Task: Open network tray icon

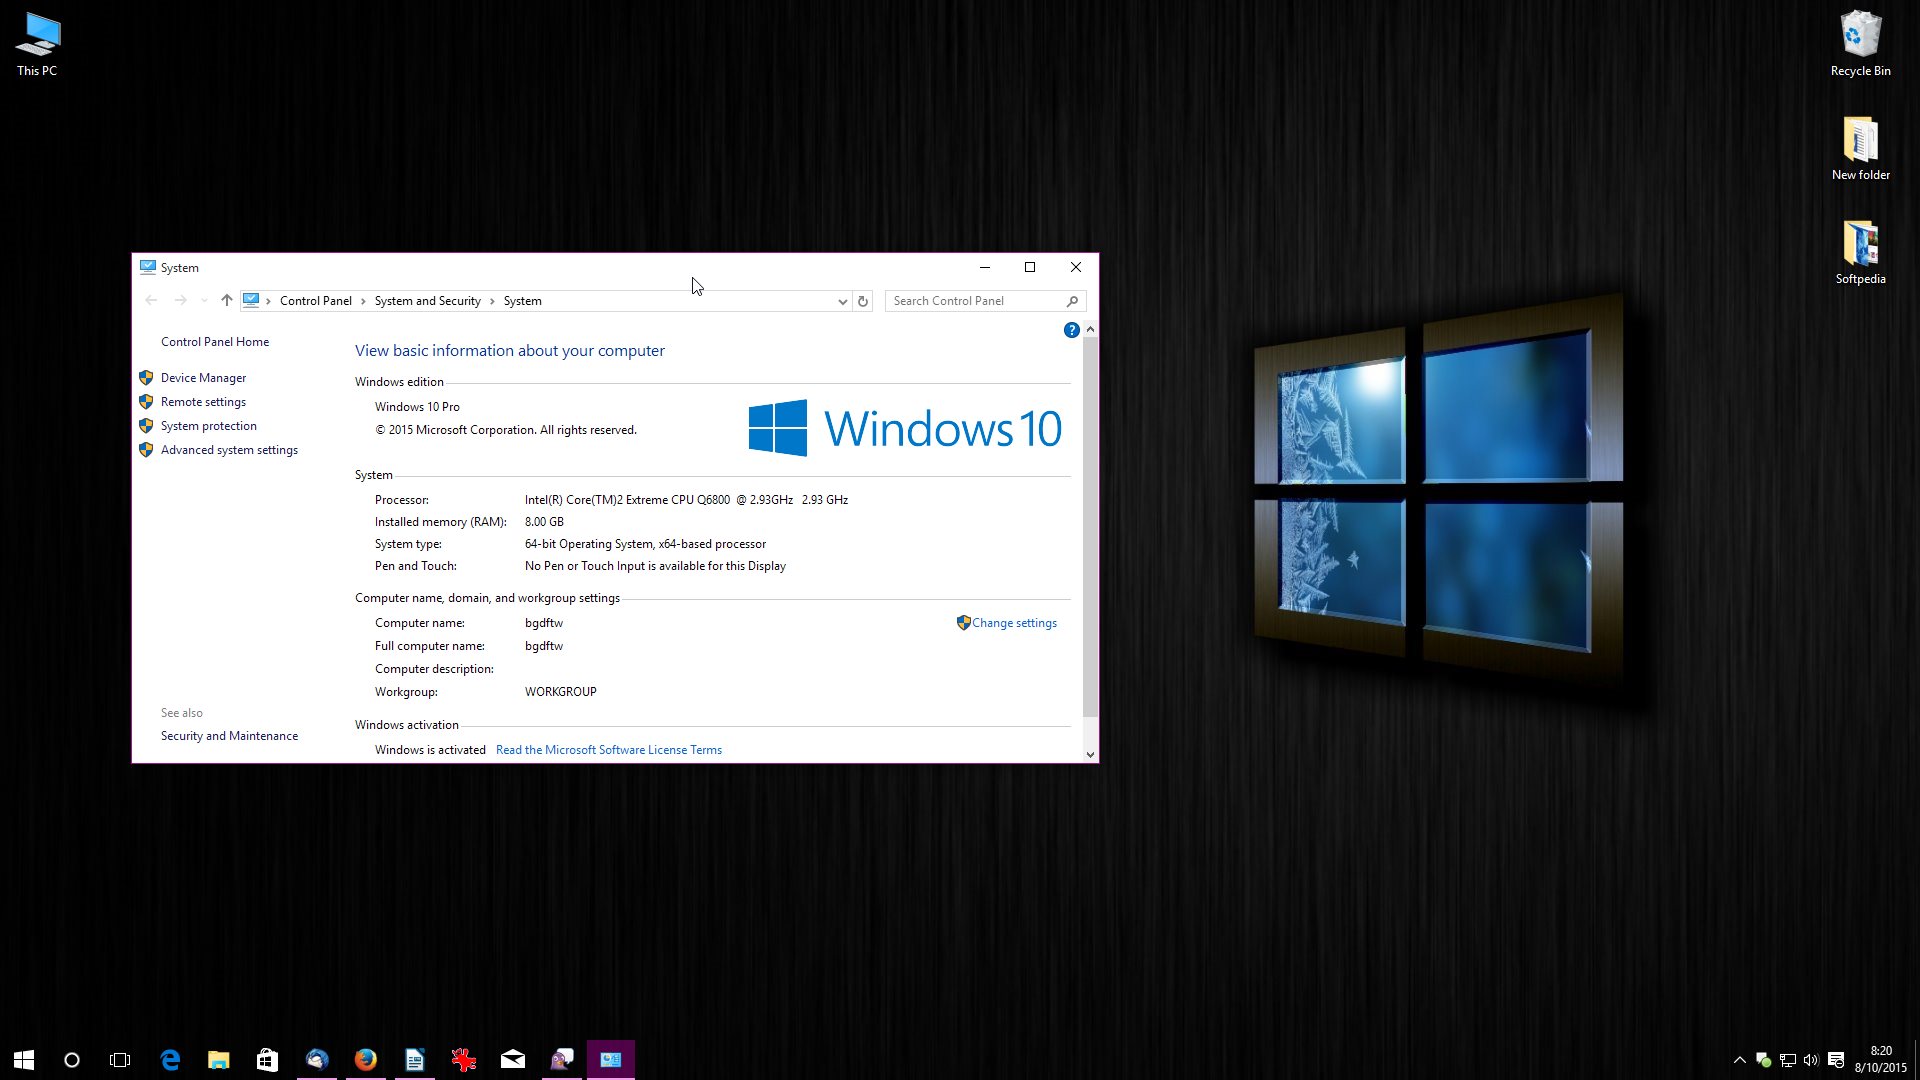Action: (x=1788, y=1060)
